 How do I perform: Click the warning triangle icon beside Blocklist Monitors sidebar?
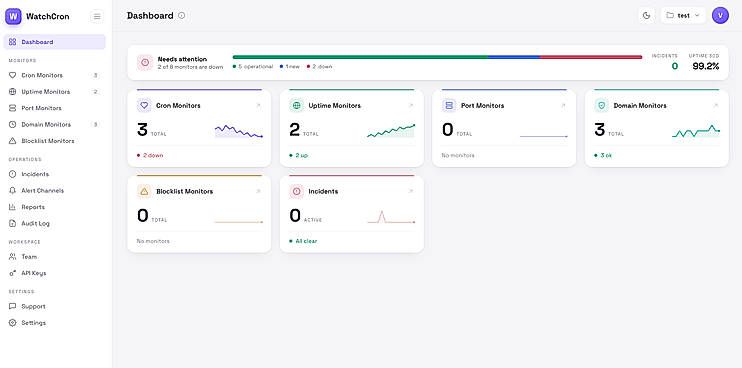13,141
